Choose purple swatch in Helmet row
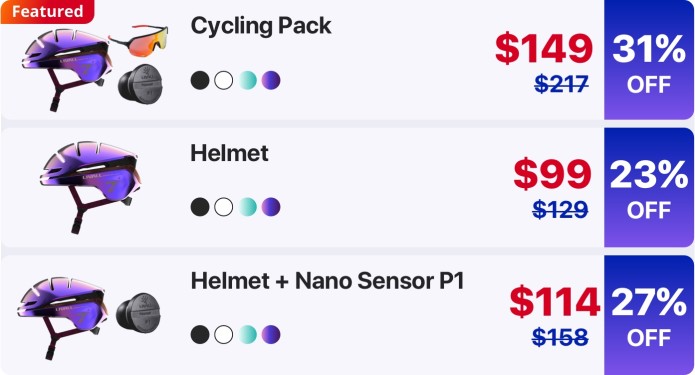695x375 pixels. tap(271, 207)
